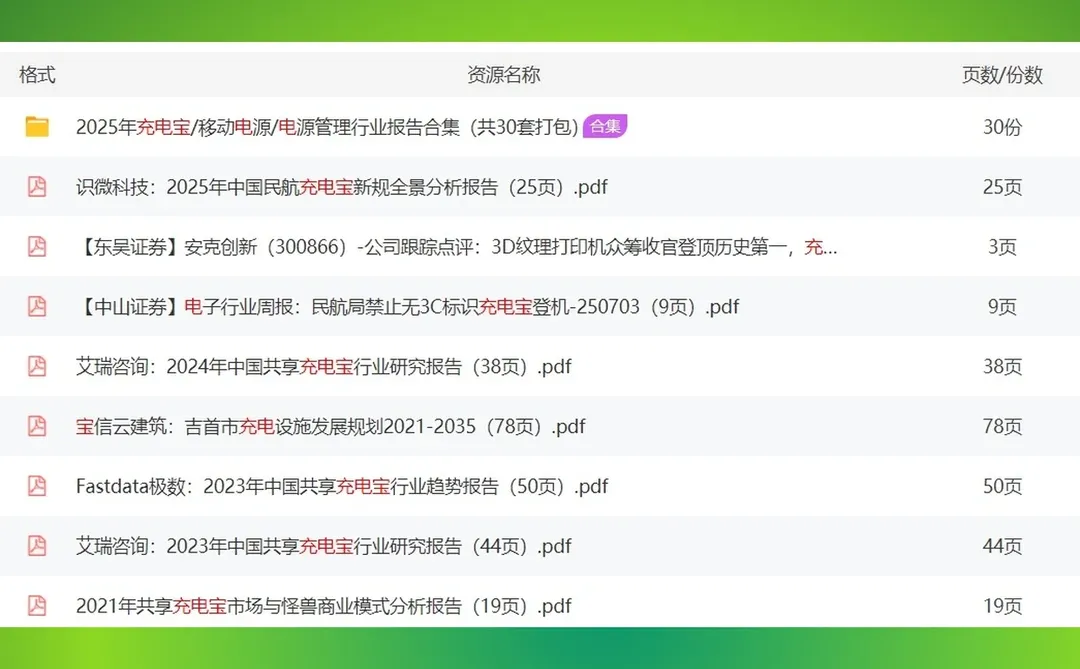The height and width of the screenshot is (669, 1080).
Task: Click the purple 合集 badge
Action: tap(605, 127)
